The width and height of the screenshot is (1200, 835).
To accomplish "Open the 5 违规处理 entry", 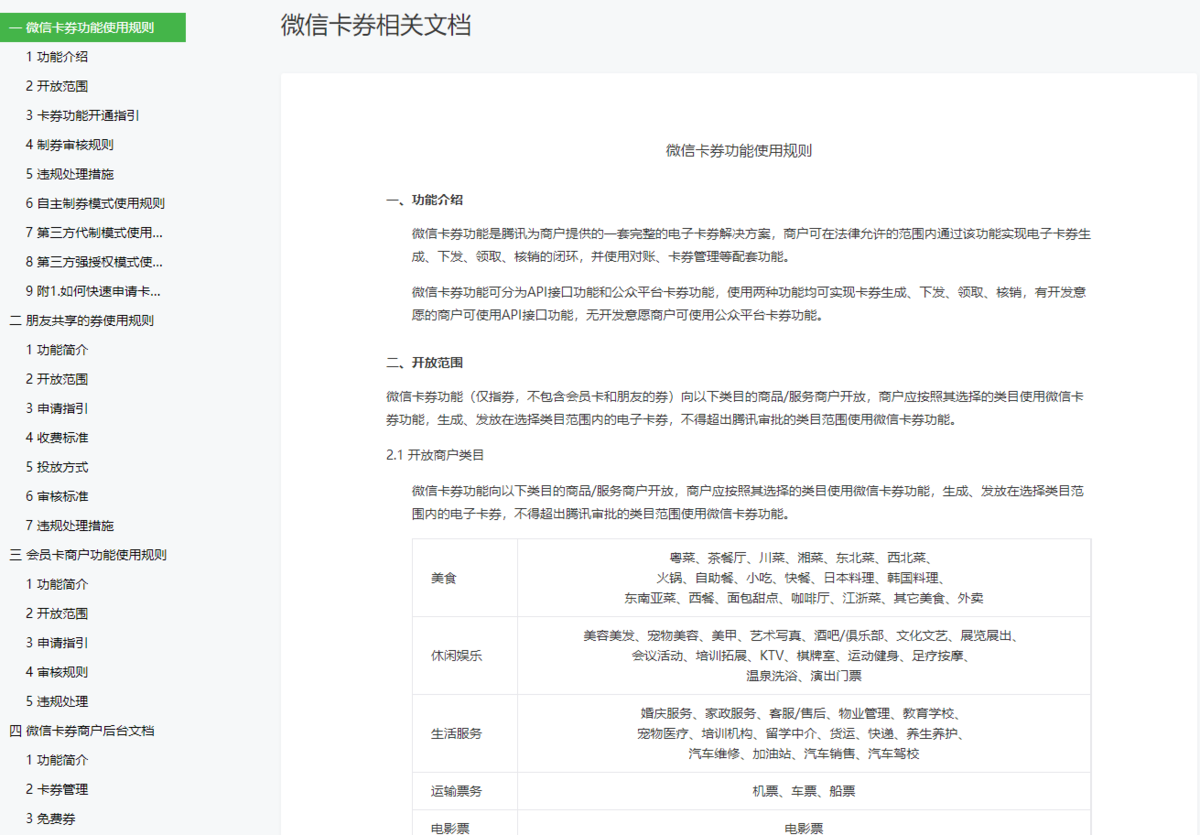I will pyautogui.click(x=57, y=701).
